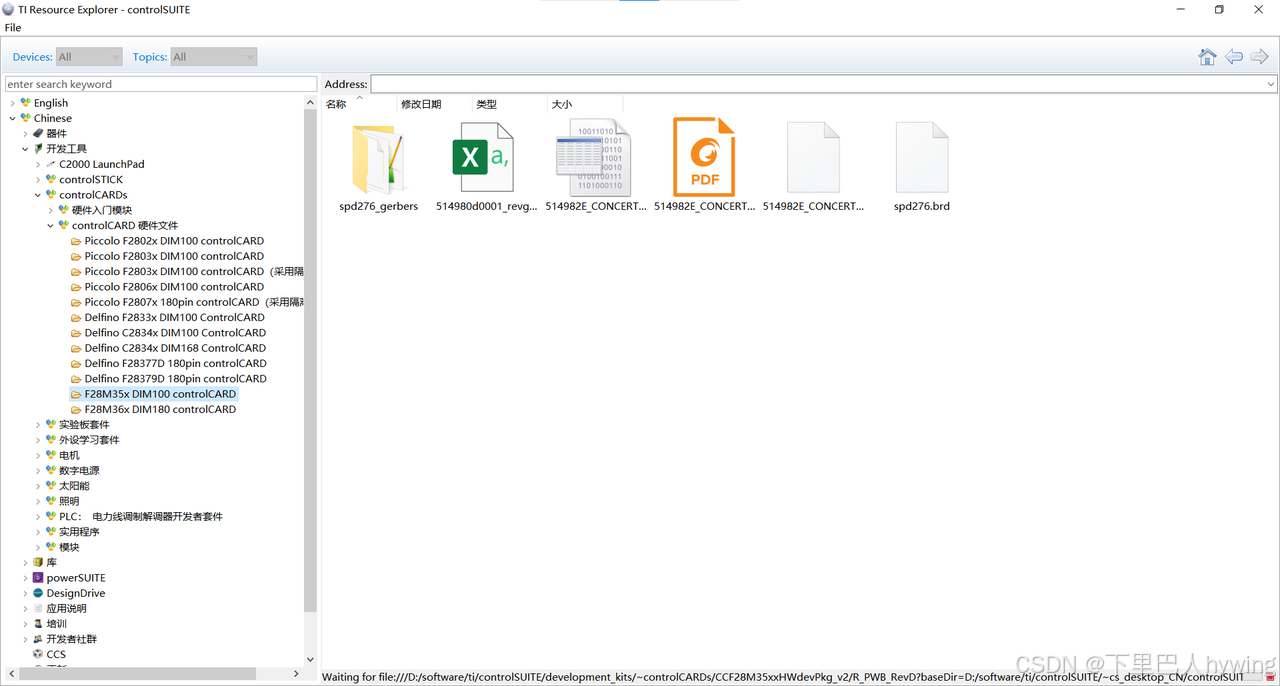This screenshot has height=686, width=1280.
Task: Select the 照明 tree item
Action: [69, 501]
